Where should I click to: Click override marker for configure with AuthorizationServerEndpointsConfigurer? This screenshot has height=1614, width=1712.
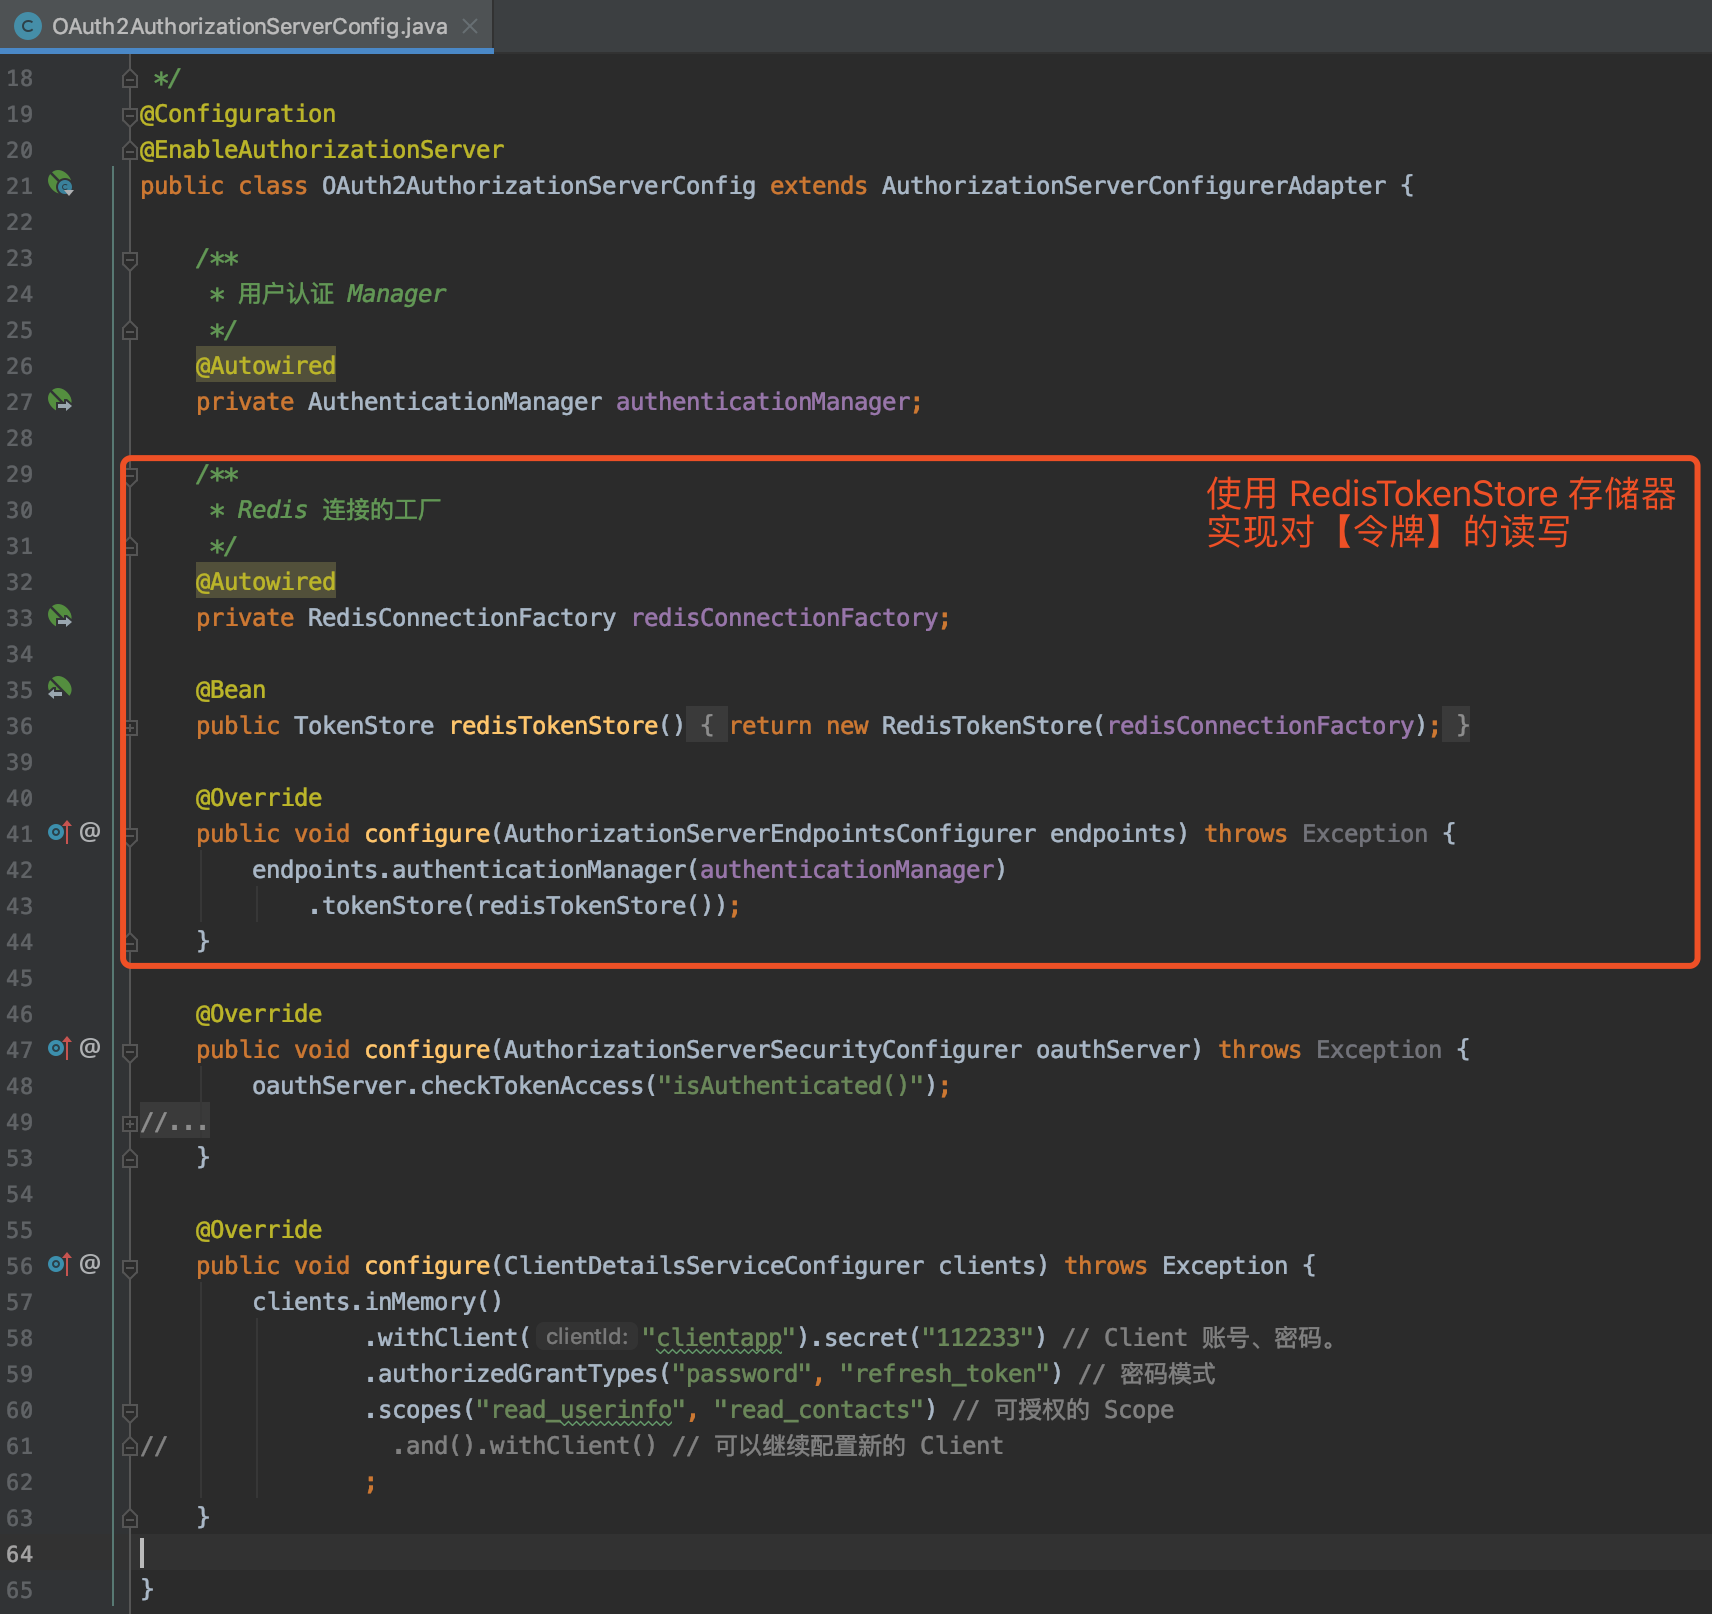coord(59,832)
